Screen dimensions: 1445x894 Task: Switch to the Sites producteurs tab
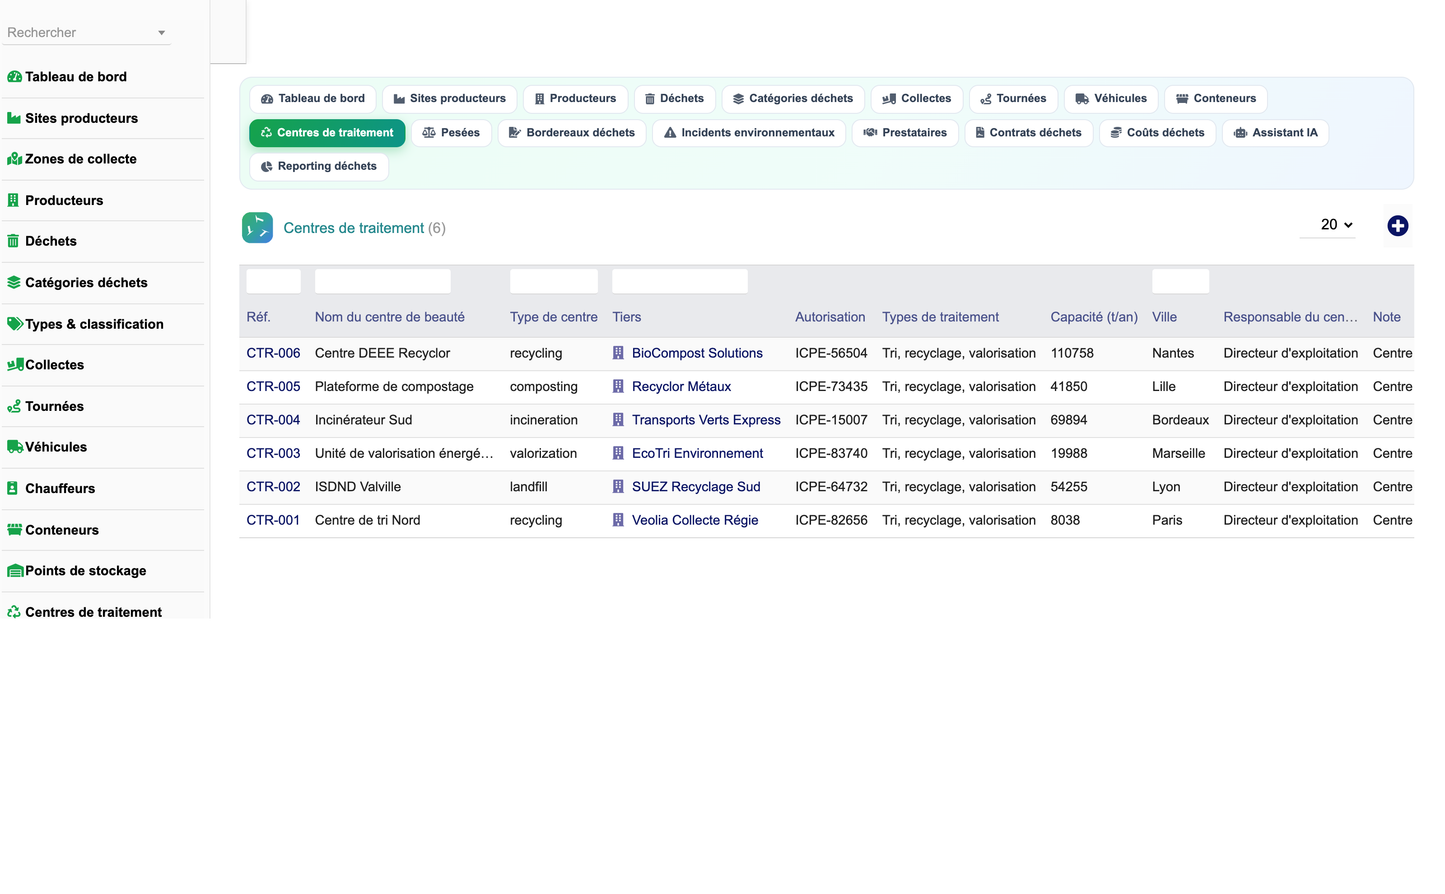click(450, 99)
